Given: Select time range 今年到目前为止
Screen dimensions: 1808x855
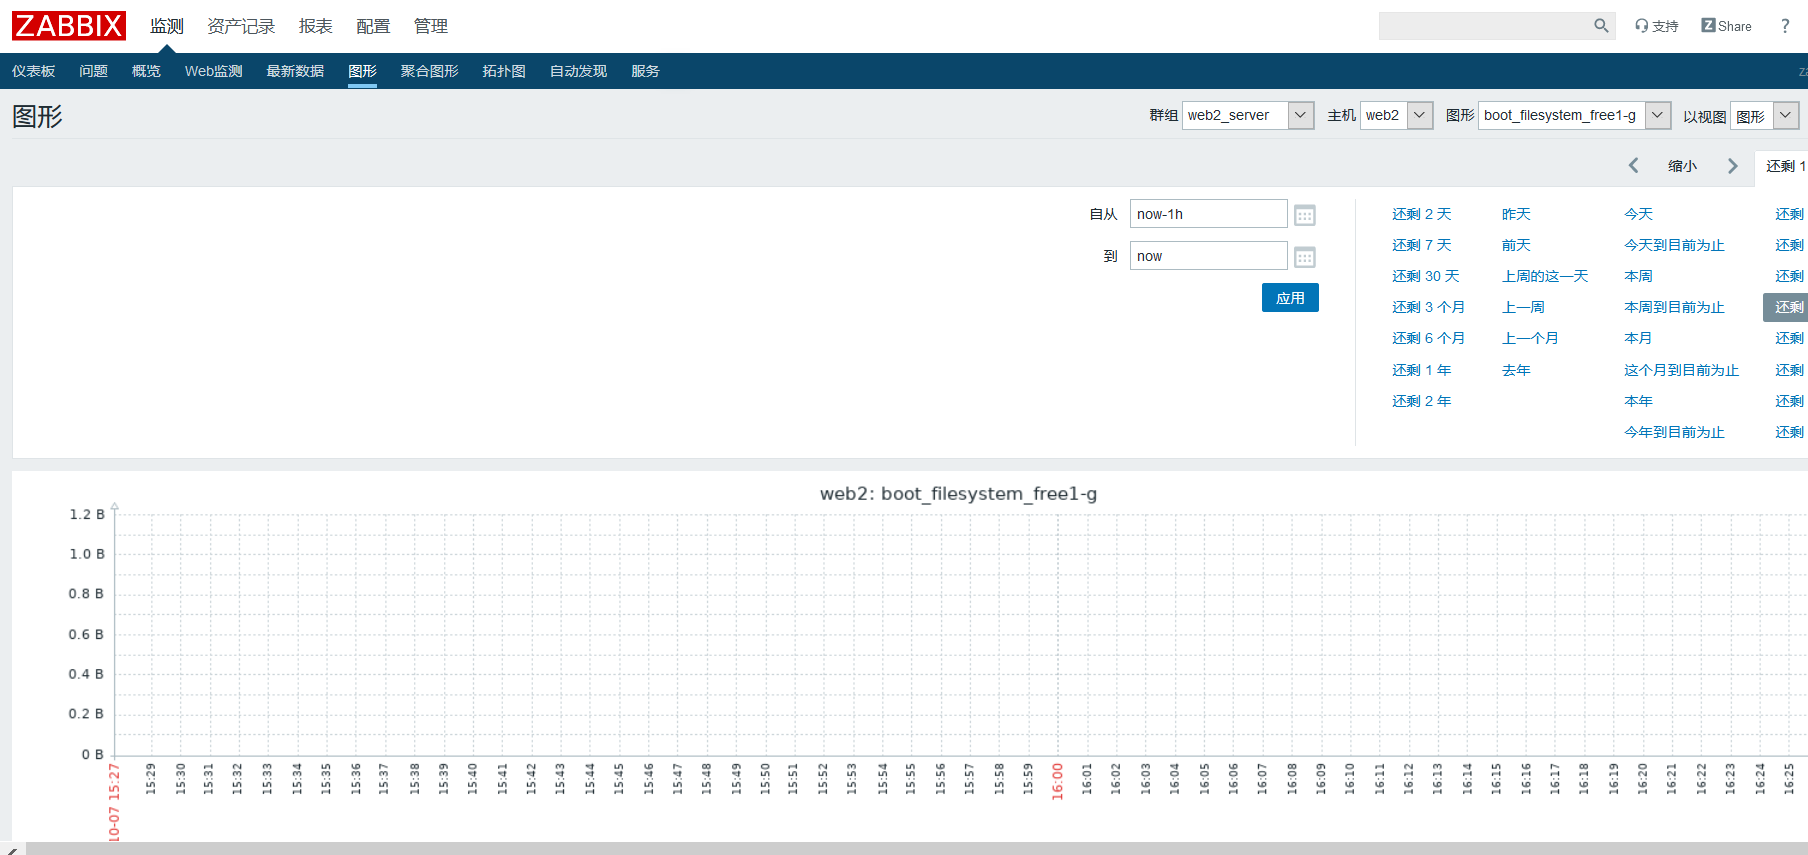Looking at the screenshot, I should [x=1674, y=432].
